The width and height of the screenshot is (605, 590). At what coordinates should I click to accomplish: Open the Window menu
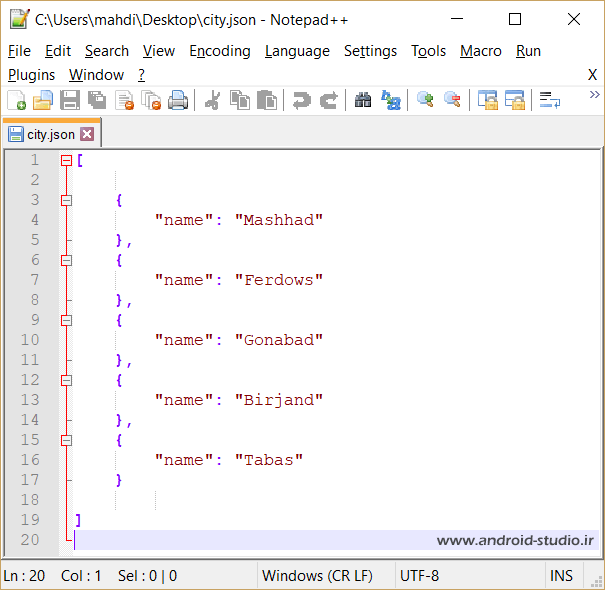[96, 75]
